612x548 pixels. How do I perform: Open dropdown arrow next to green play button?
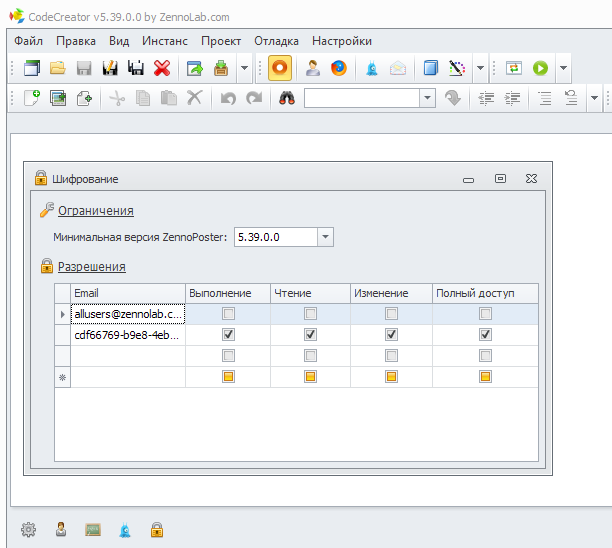point(563,68)
